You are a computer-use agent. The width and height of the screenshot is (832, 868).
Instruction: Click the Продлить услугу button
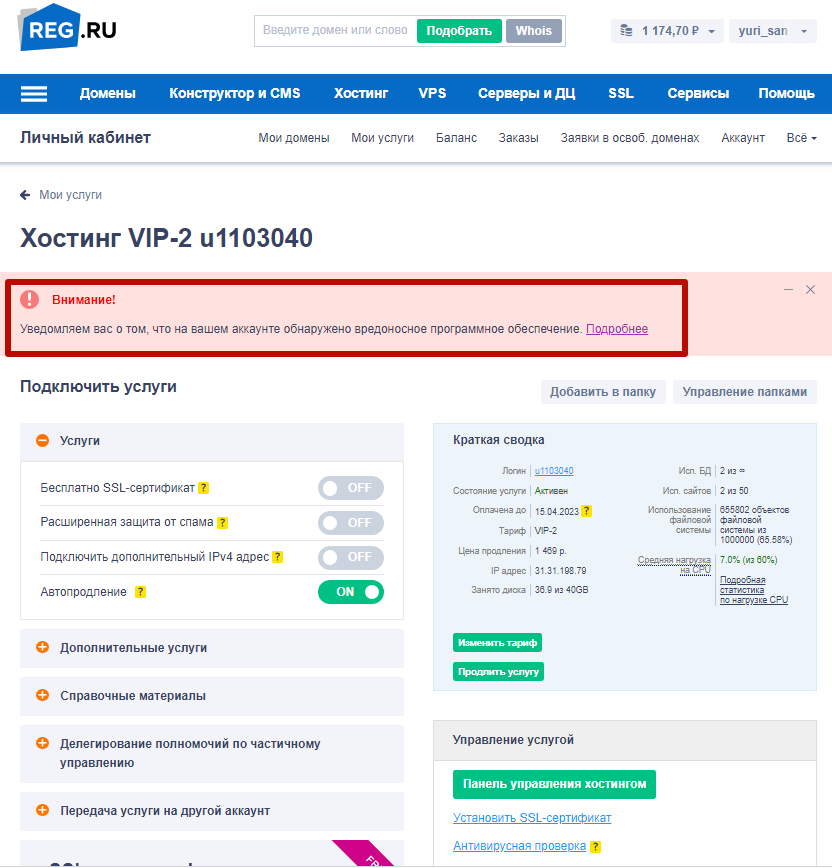click(x=498, y=671)
